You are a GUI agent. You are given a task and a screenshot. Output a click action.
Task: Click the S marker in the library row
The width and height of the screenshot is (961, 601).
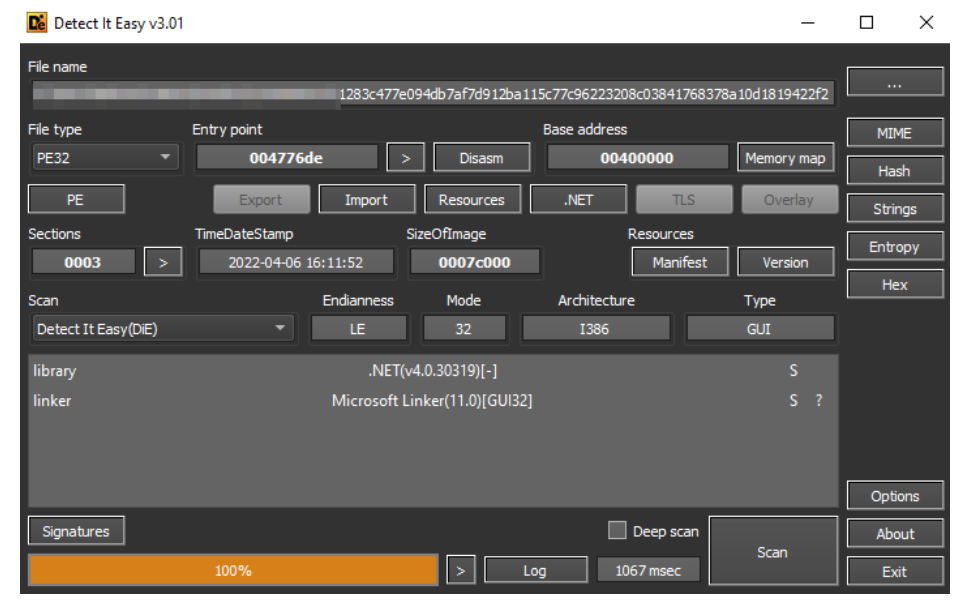pos(794,371)
